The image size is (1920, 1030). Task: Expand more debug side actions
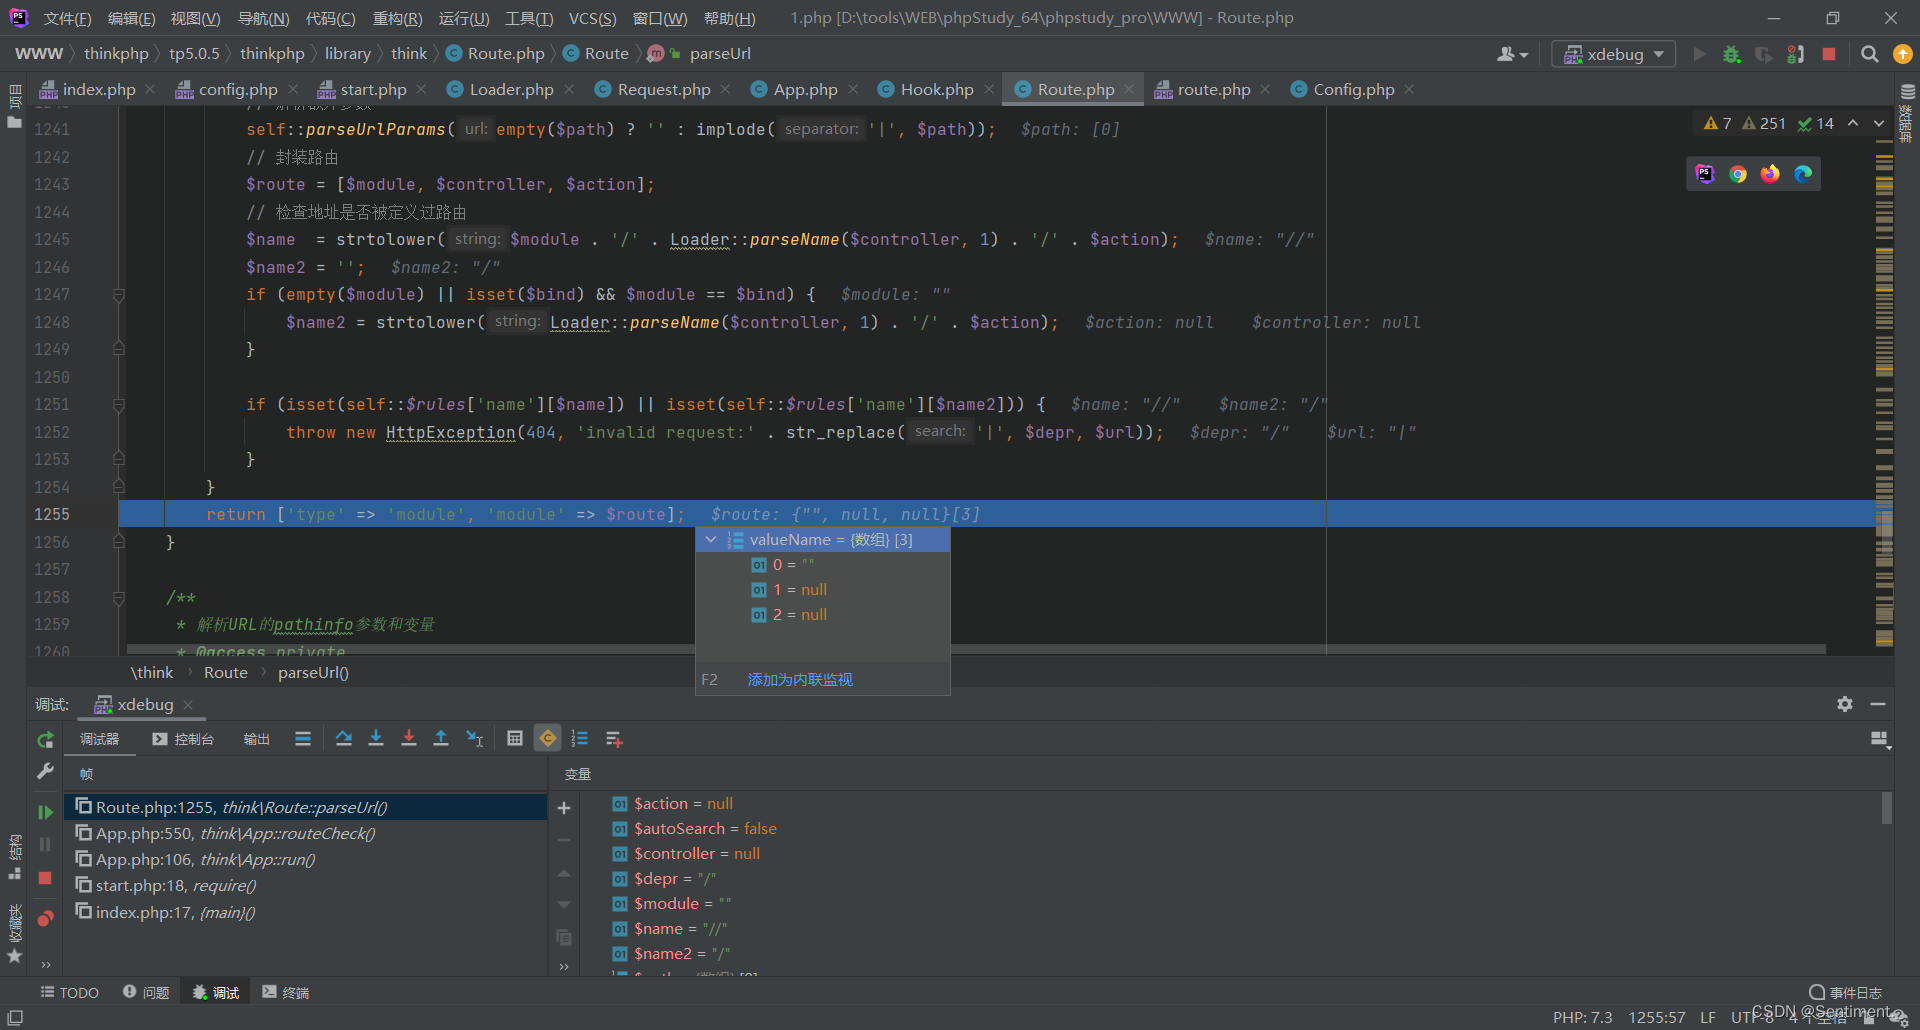(x=45, y=965)
